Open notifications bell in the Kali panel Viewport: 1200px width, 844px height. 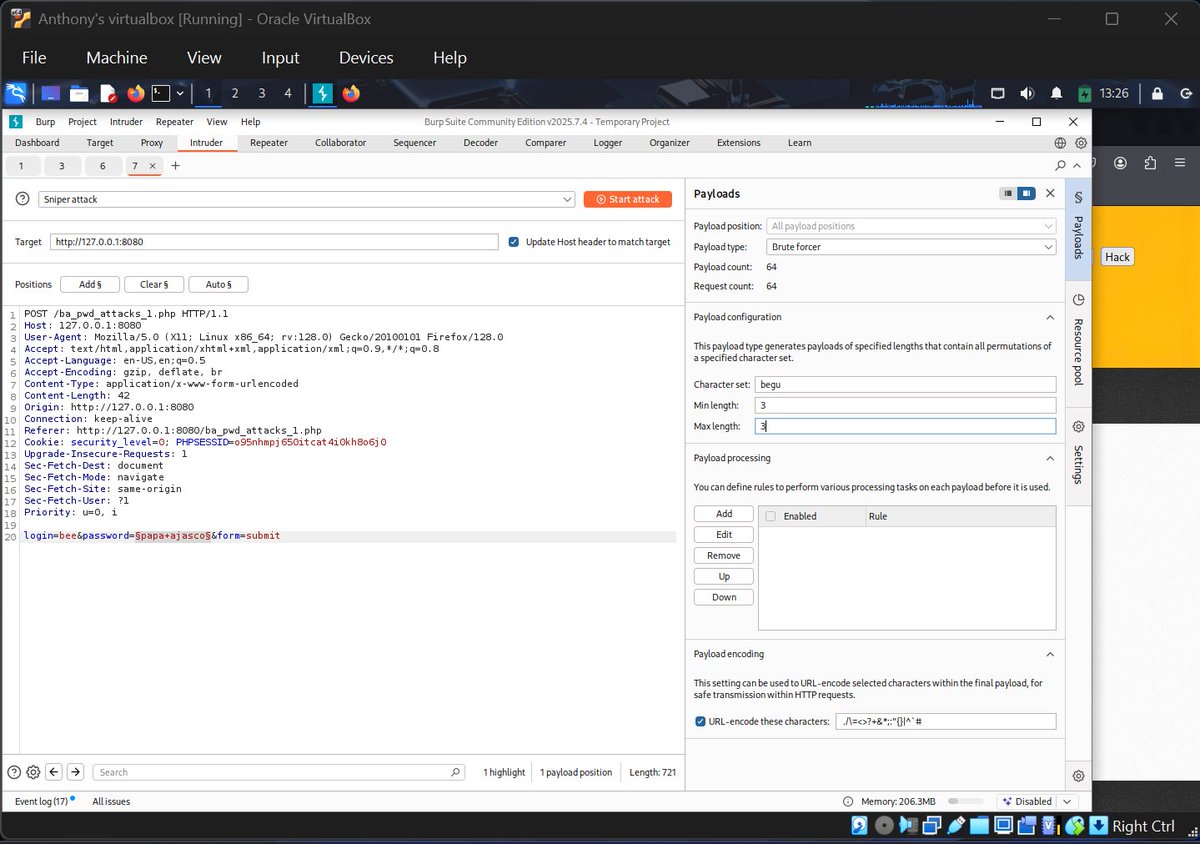(1056, 93)
